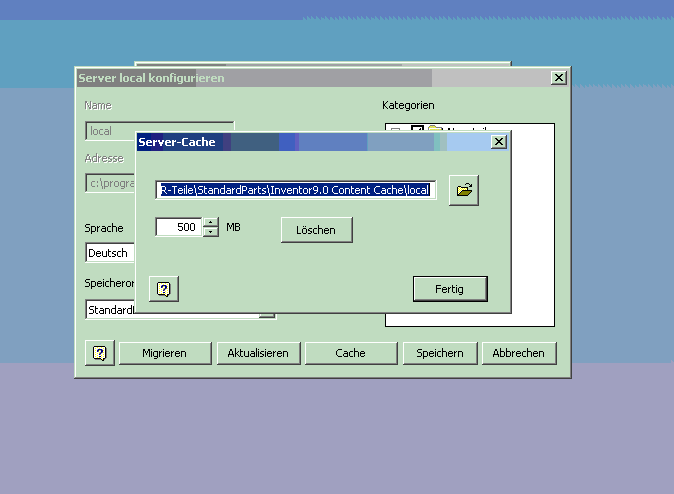Expand the first Kategorien tree node

tap(395, 129)
